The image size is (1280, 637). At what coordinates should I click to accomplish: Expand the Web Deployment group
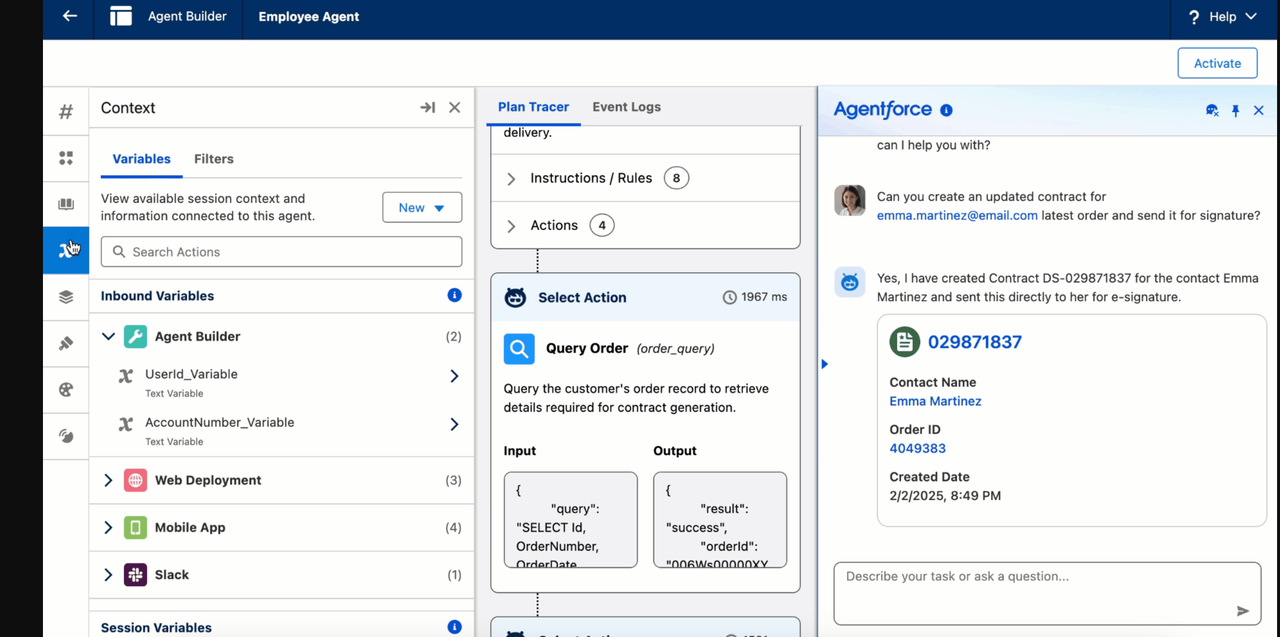point(108,480)
